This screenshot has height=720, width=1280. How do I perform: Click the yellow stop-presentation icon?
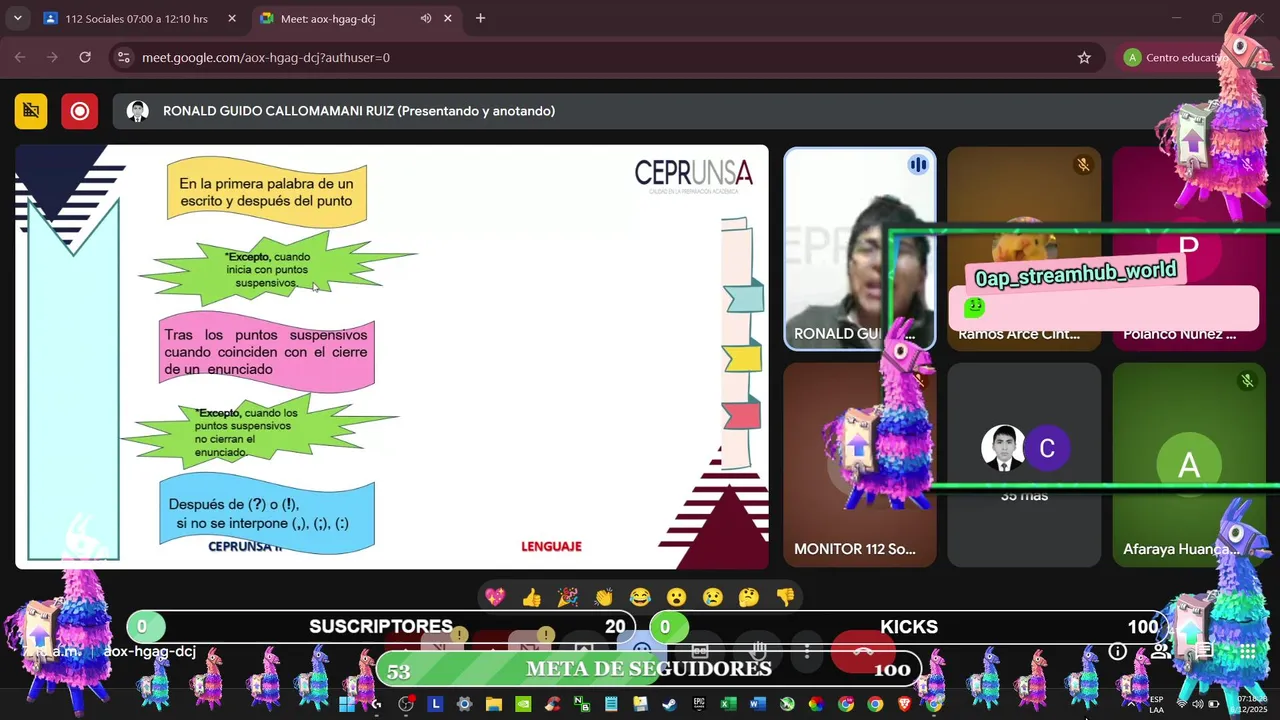[31, 111]
